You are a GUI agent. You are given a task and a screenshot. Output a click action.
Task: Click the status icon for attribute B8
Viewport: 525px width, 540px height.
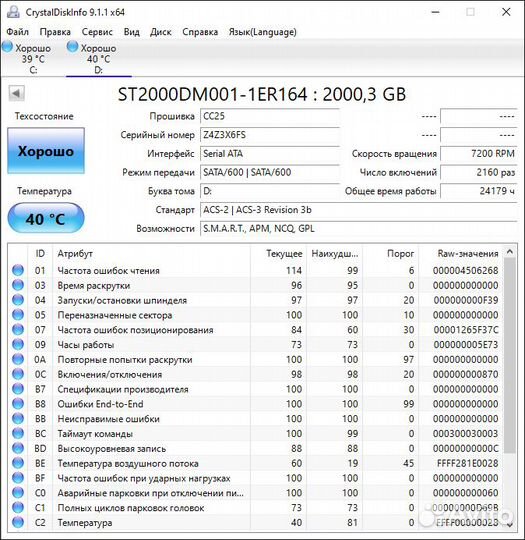click(18, 404)
